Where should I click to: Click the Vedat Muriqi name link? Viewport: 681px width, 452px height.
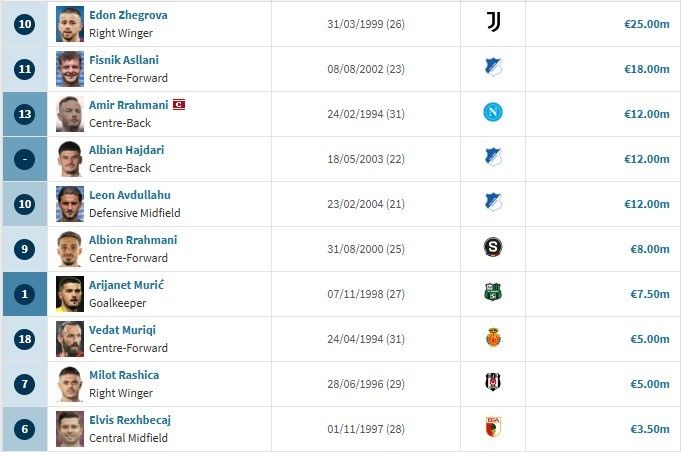point(122,330)
